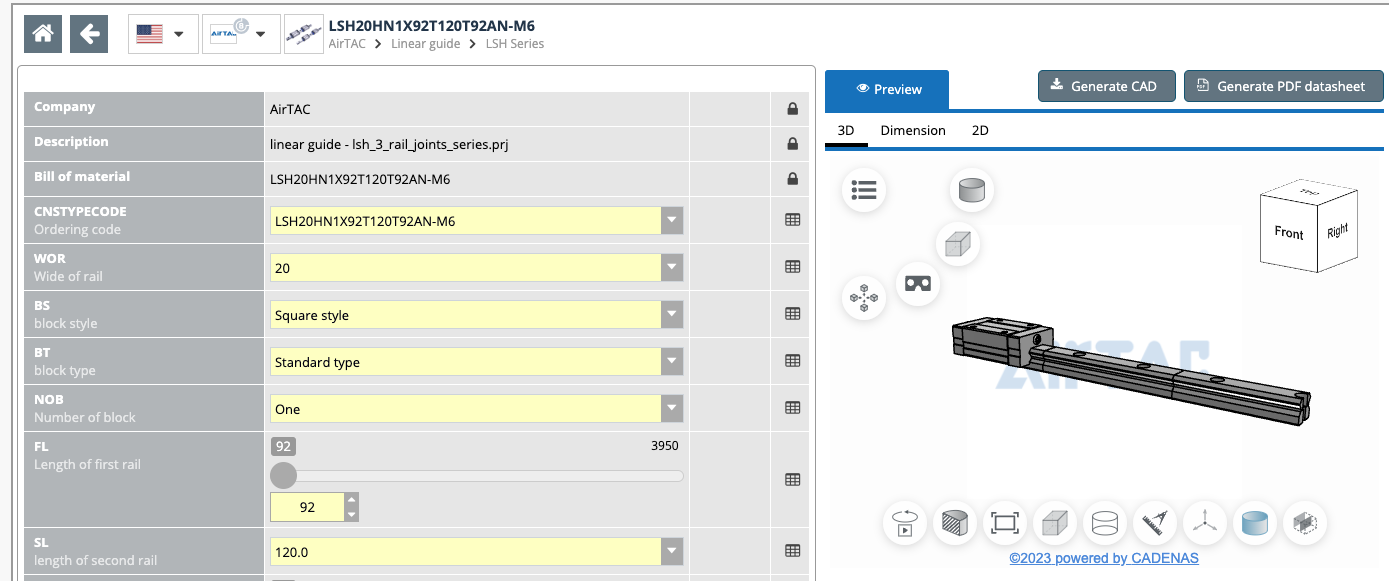Click the back arrow button
The image size is (1389, 581).
89,34
